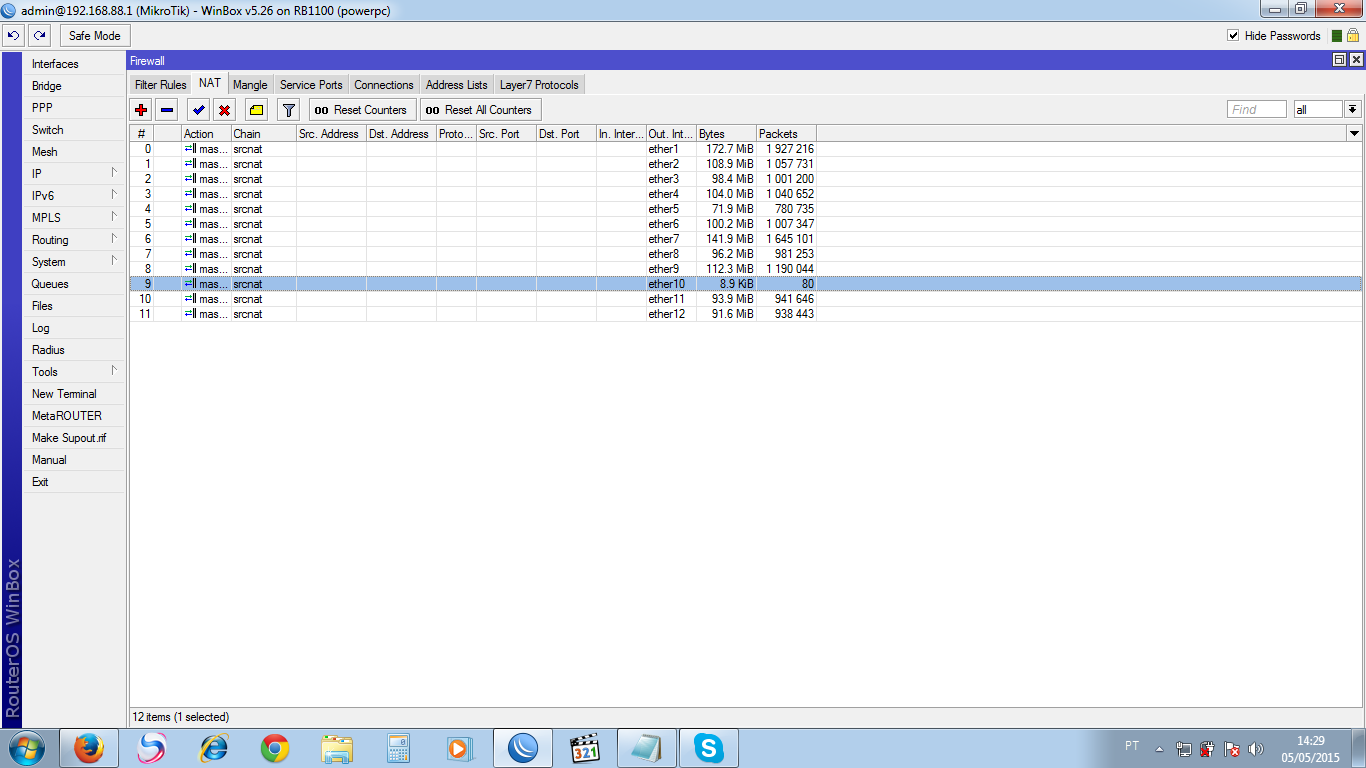Sort by the Packets column header

click(x=786, y=134)
